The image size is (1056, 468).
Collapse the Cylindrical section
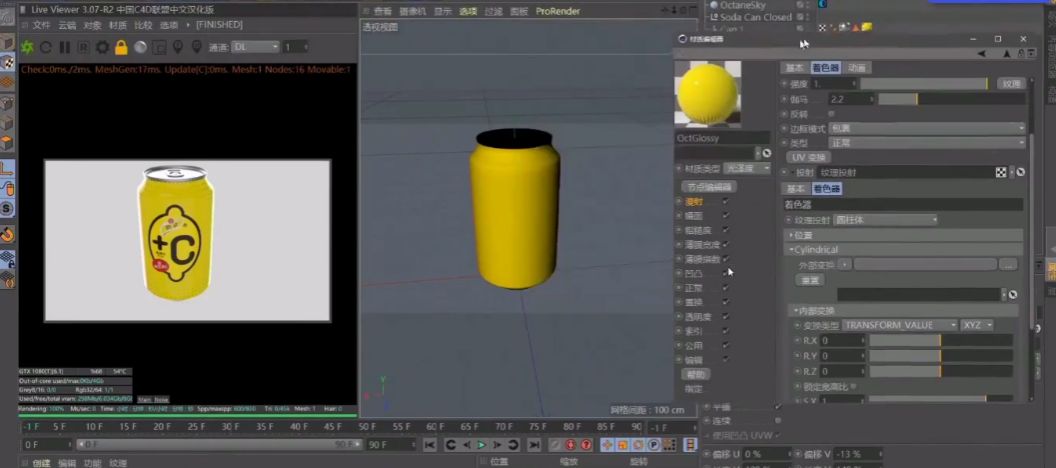790,249
